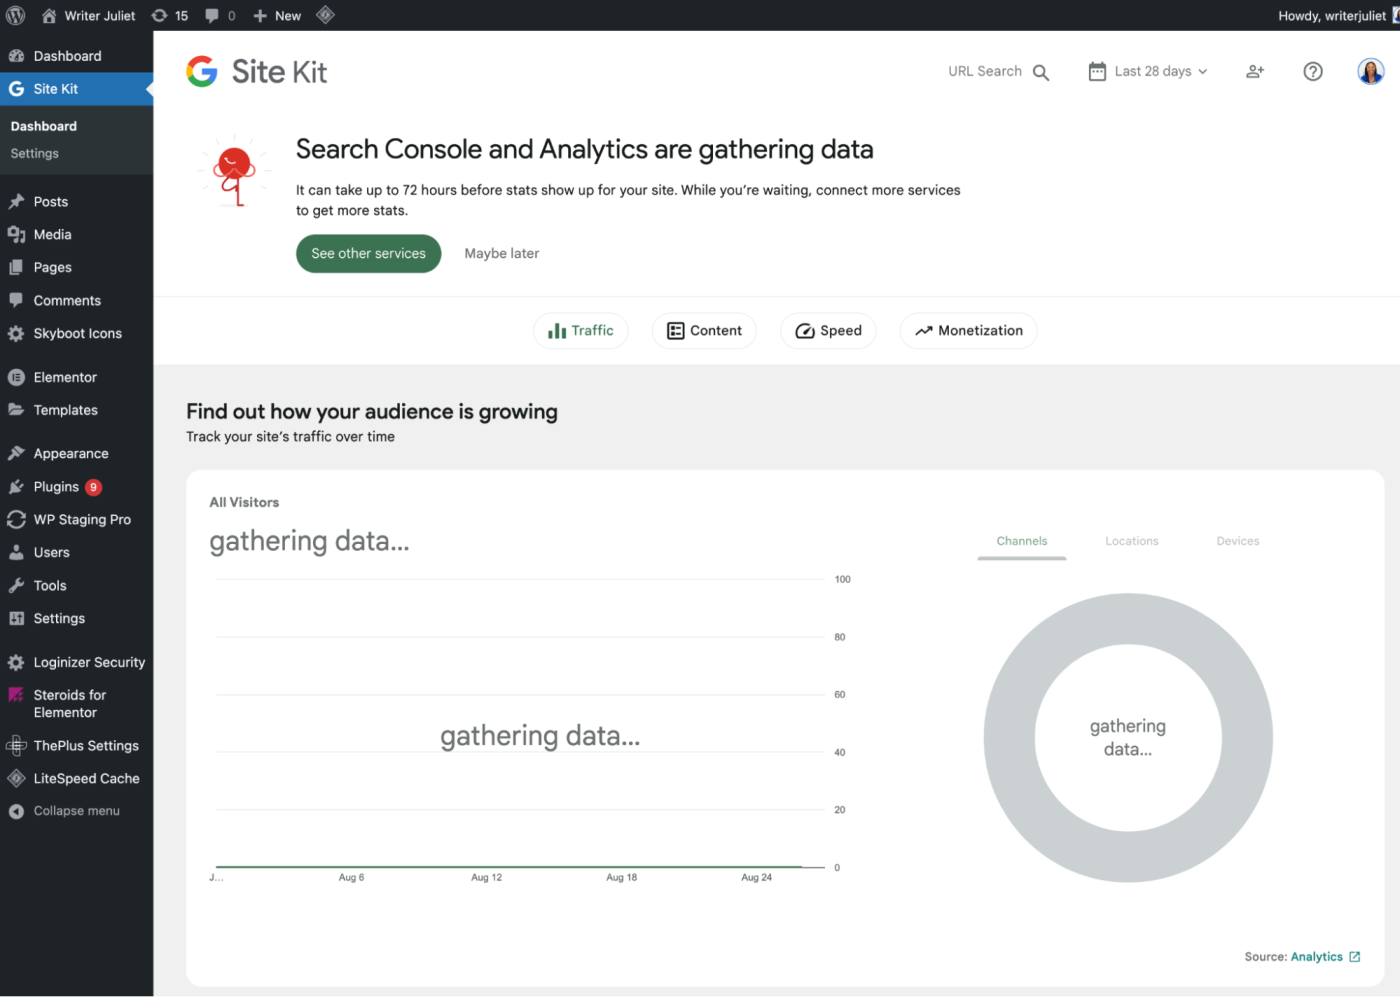Click the Track your site's traffic over time text
Viewport: 1400px width, 997px height.
[x=291, y=437]
